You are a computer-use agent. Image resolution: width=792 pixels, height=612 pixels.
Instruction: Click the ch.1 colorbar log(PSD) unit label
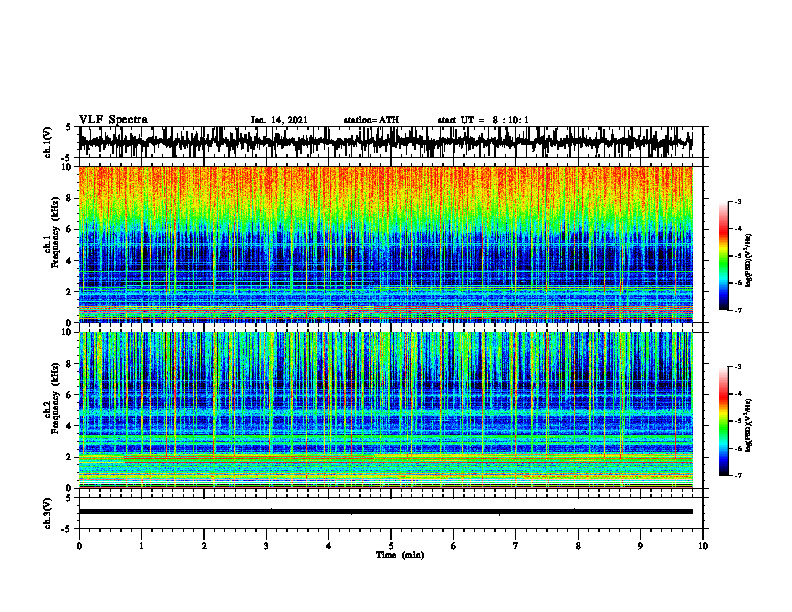point(749,261)
